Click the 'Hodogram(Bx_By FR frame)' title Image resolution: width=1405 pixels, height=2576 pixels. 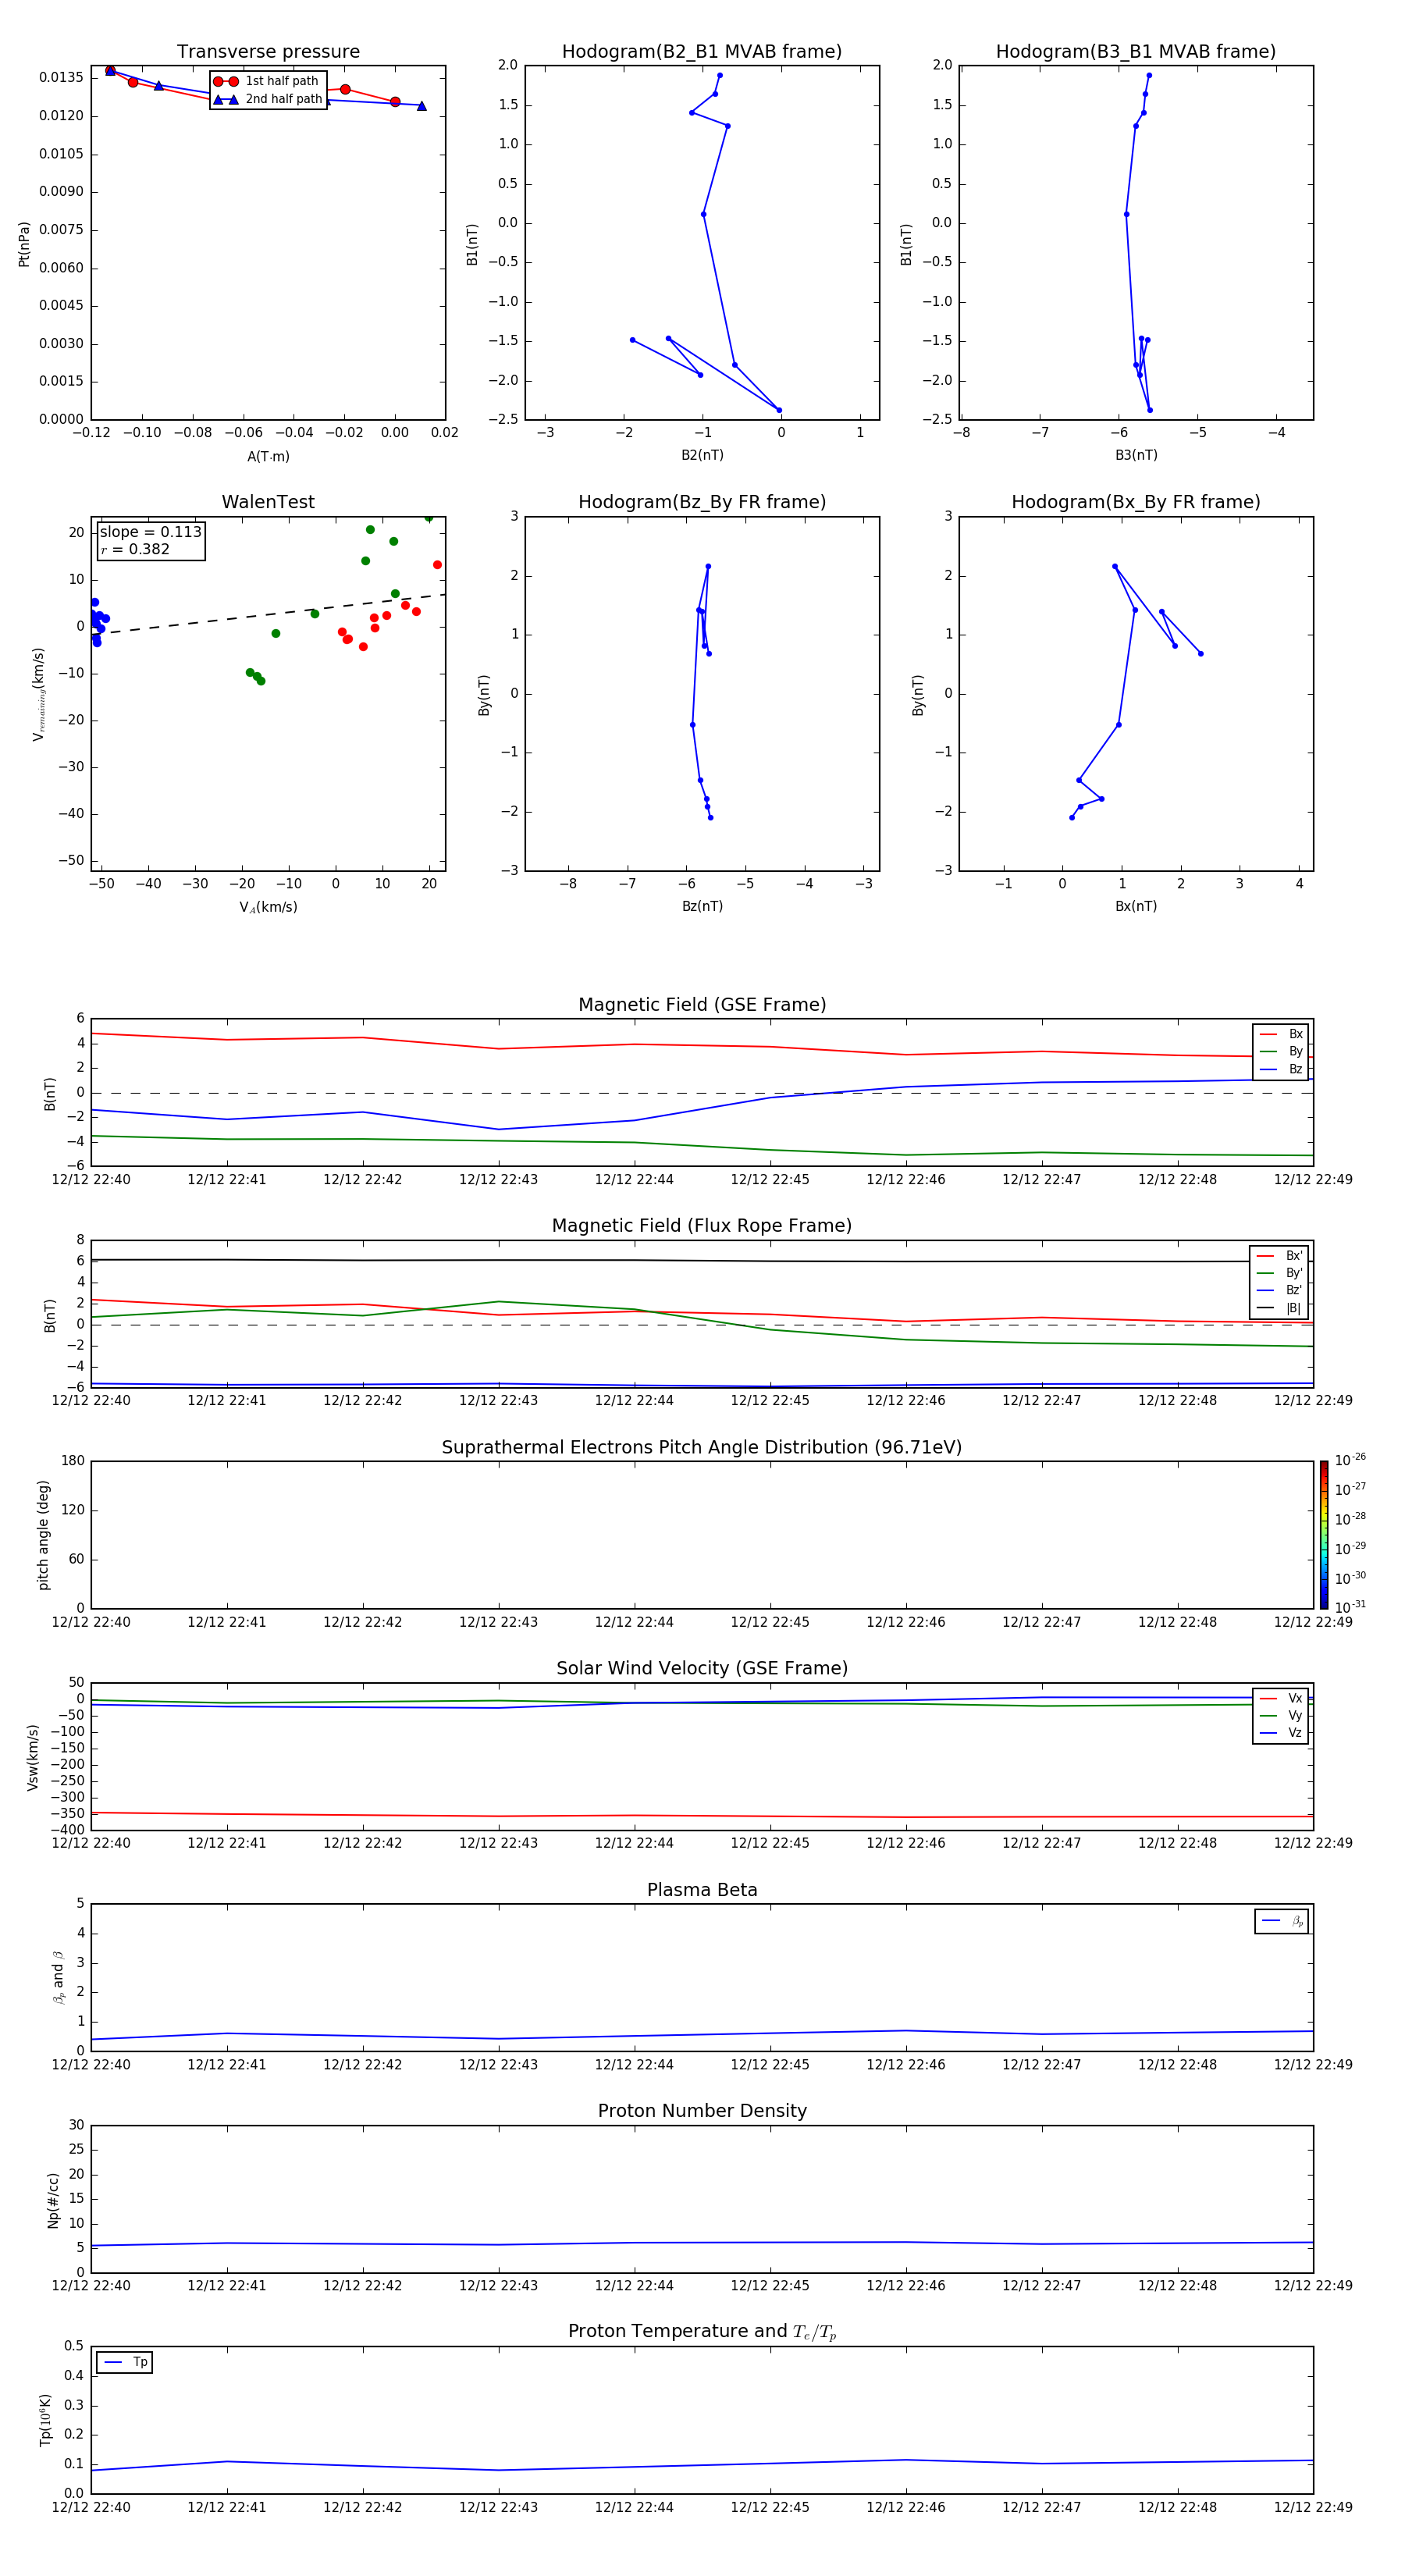click(1136, 502)
